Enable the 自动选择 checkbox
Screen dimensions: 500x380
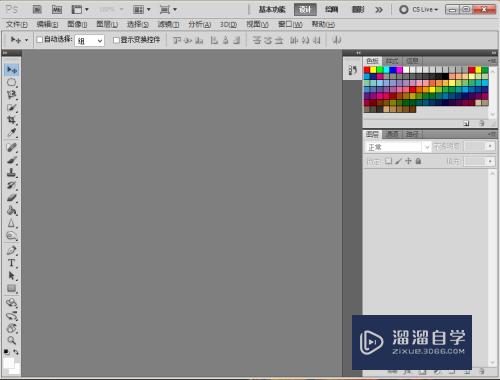(x=39, y=40)
